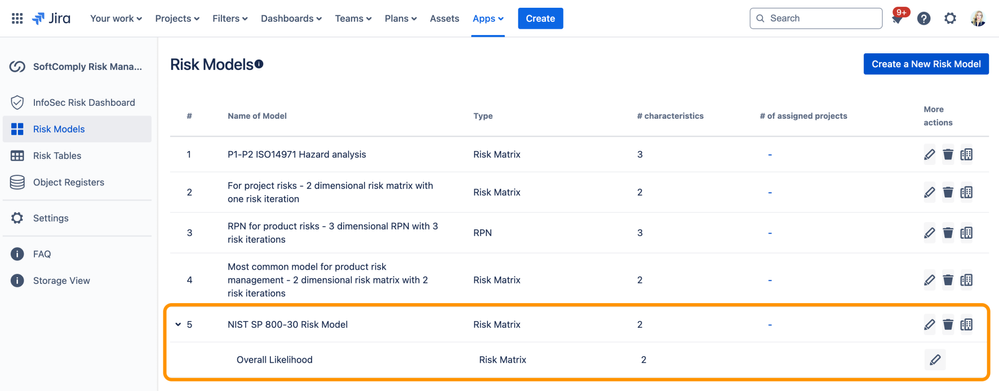Click the RPN type cell
Image resolution: width=999 pixels, height=391 pixels.
click(482, 233)
